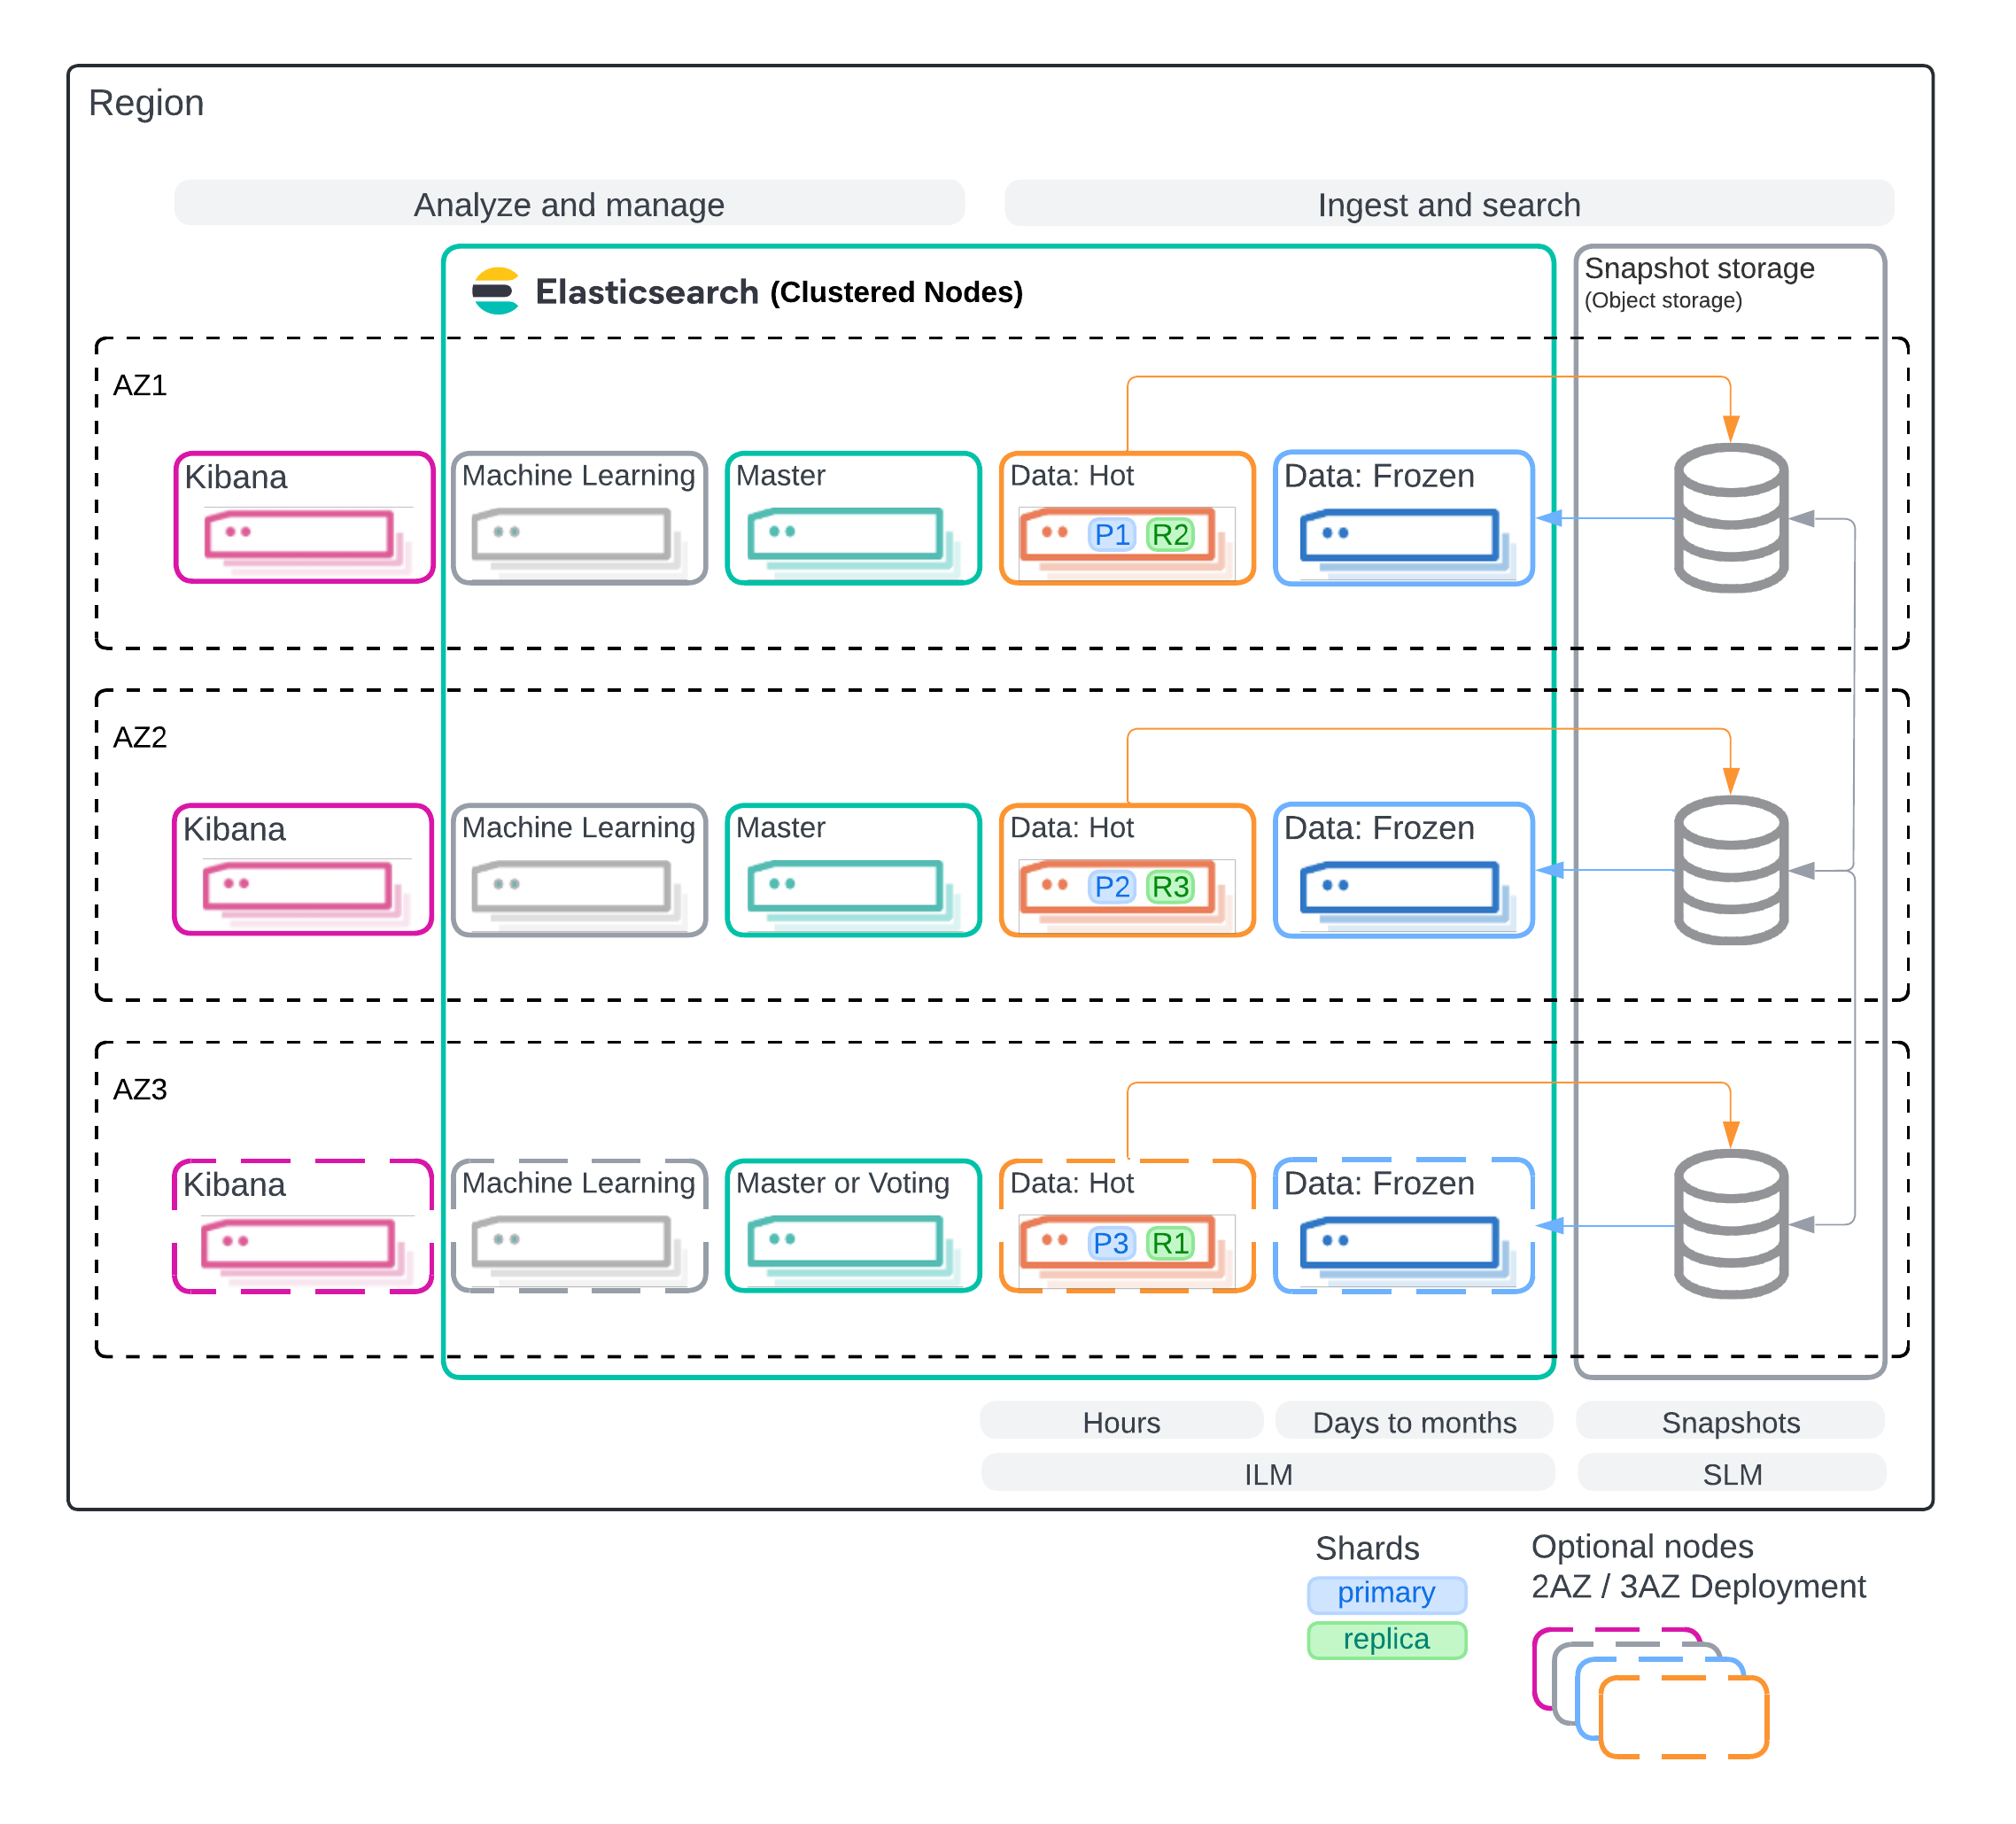Screen dimensions: 2016x1824
Task: Select the Master or Voting node in AZ3
Action: pyautogui.click(x=853, y=1223)
